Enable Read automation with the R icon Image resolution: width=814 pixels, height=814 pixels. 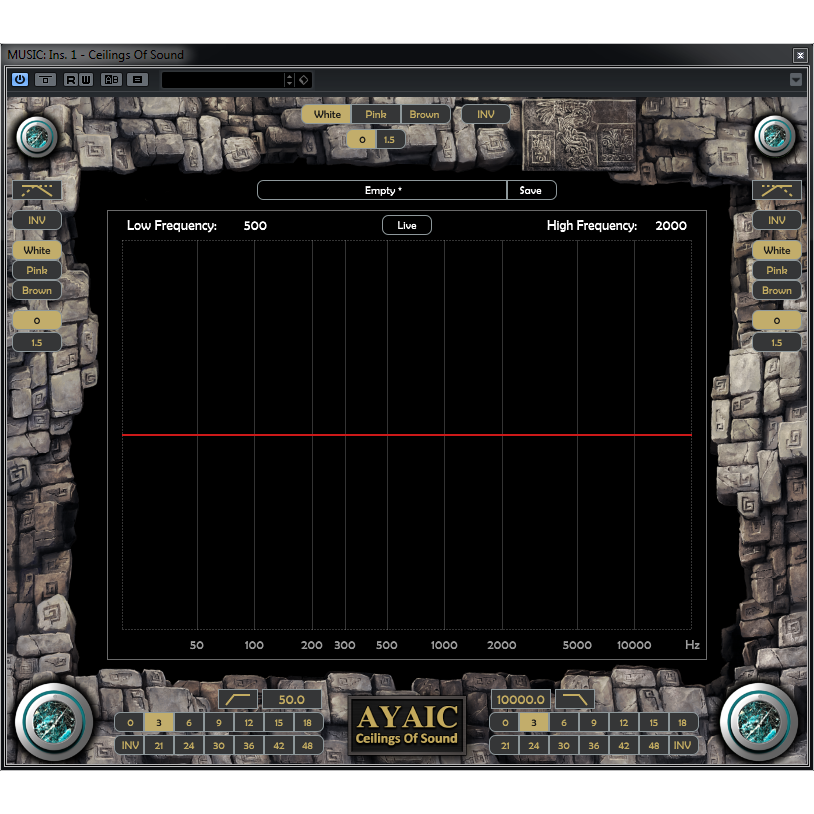(70, 79)
